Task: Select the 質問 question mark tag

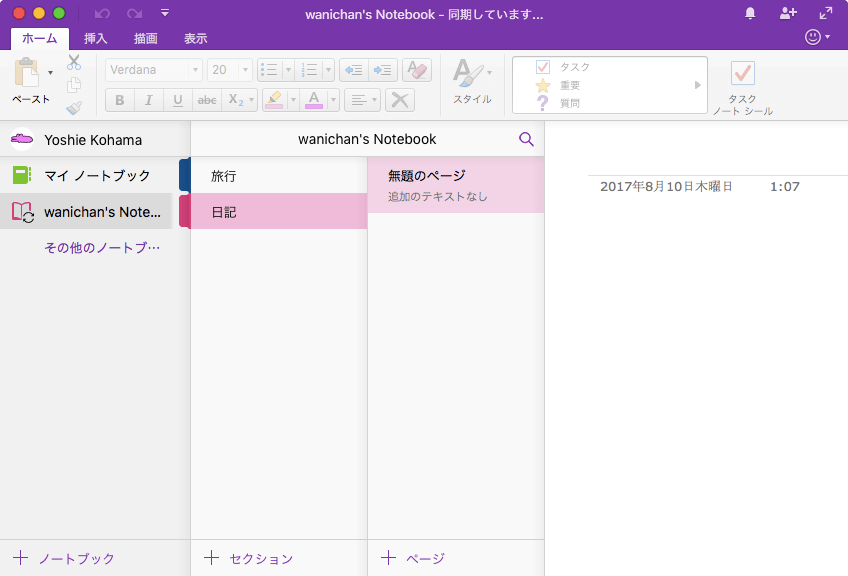Action: 542,103
